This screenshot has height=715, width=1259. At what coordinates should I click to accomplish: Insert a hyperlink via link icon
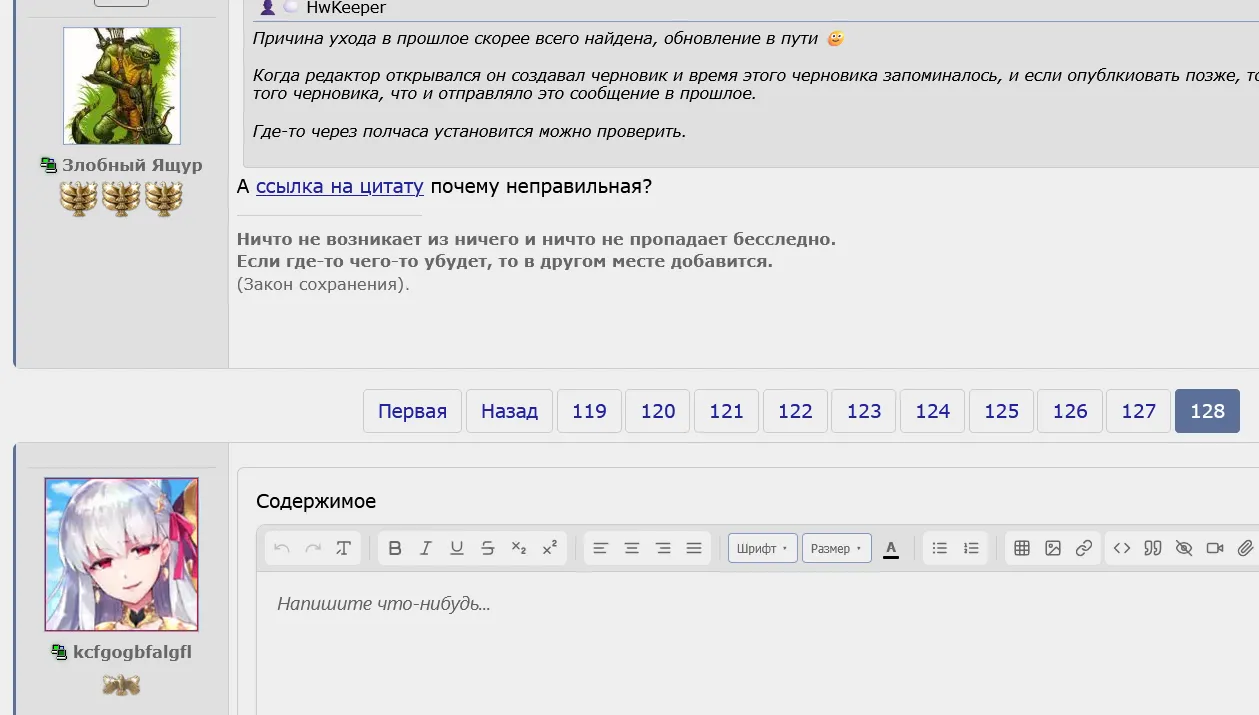1084,548
